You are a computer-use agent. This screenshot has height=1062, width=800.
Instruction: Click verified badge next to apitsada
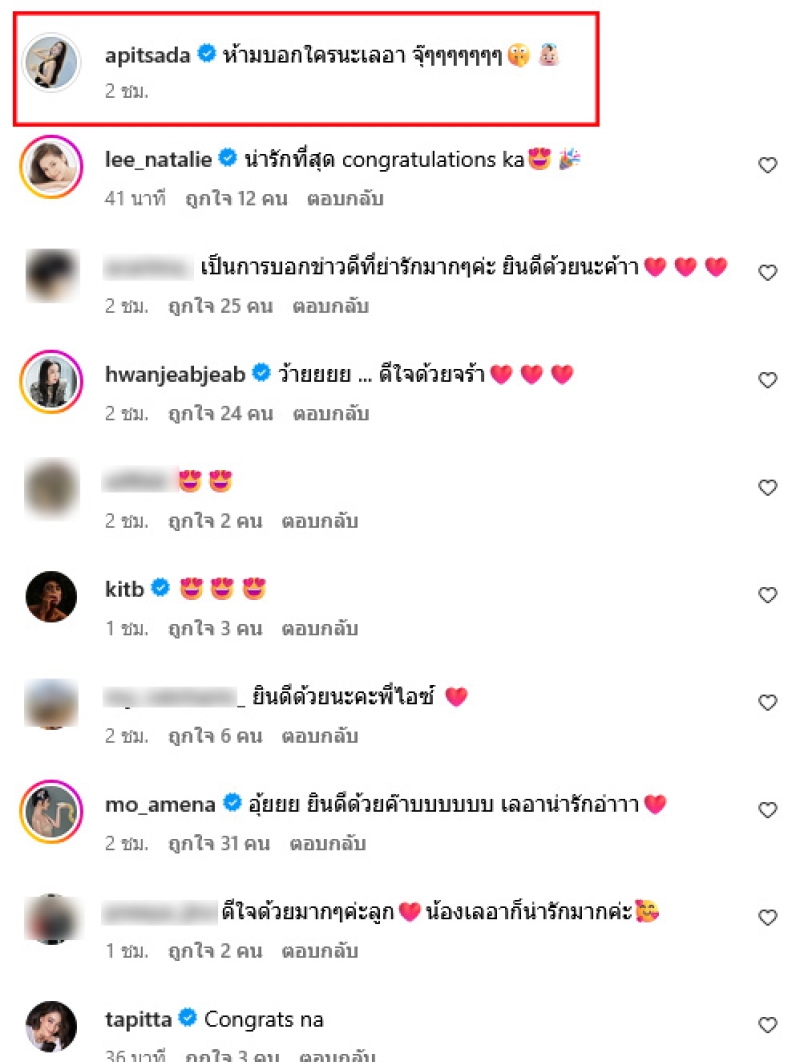206,53
